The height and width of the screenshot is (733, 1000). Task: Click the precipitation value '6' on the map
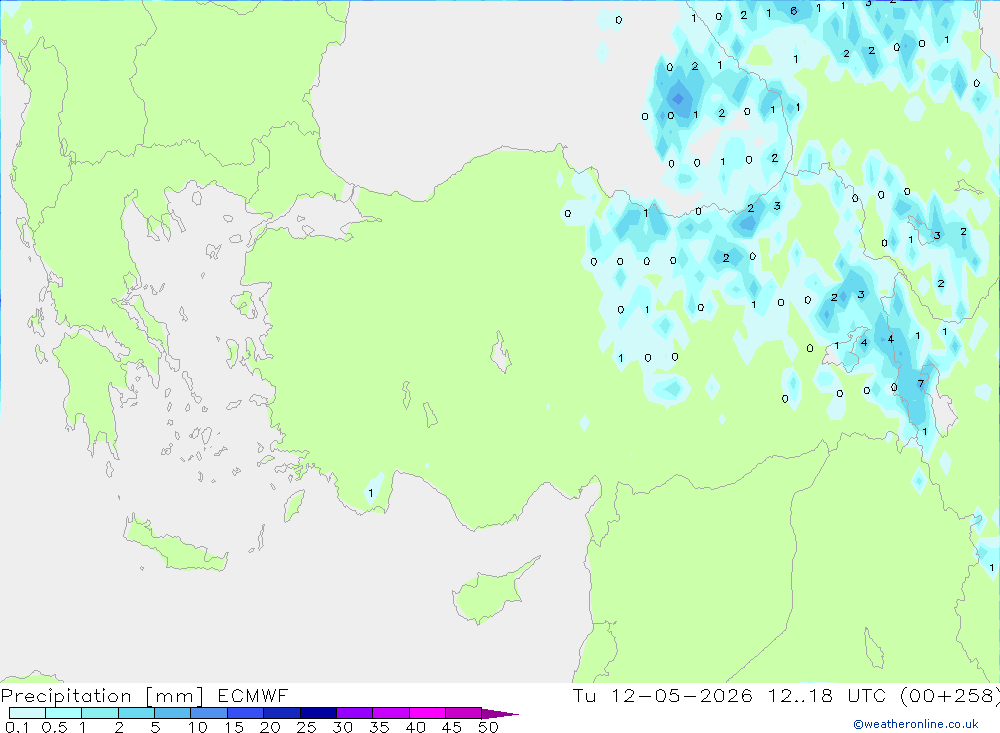click(793, 11)
